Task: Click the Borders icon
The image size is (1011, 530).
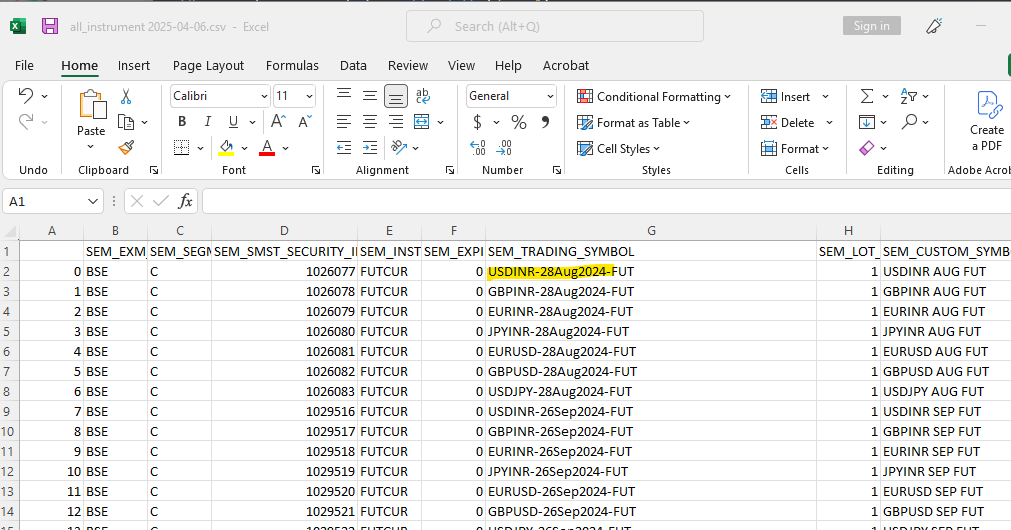Action: point(182,148)
